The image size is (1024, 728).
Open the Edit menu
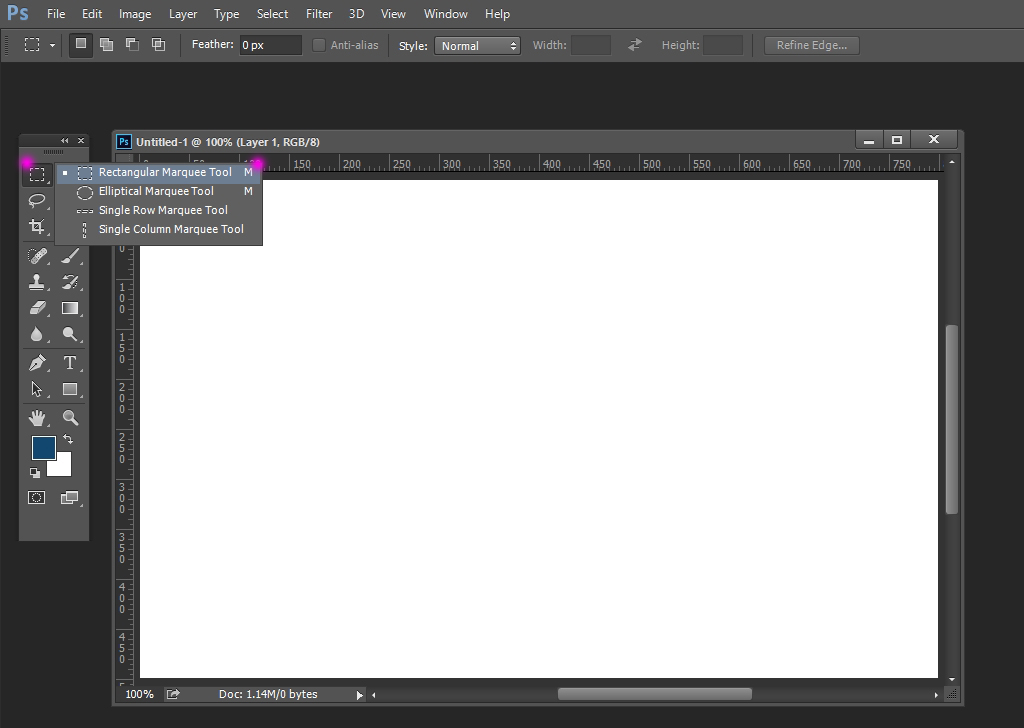(92, 14)
